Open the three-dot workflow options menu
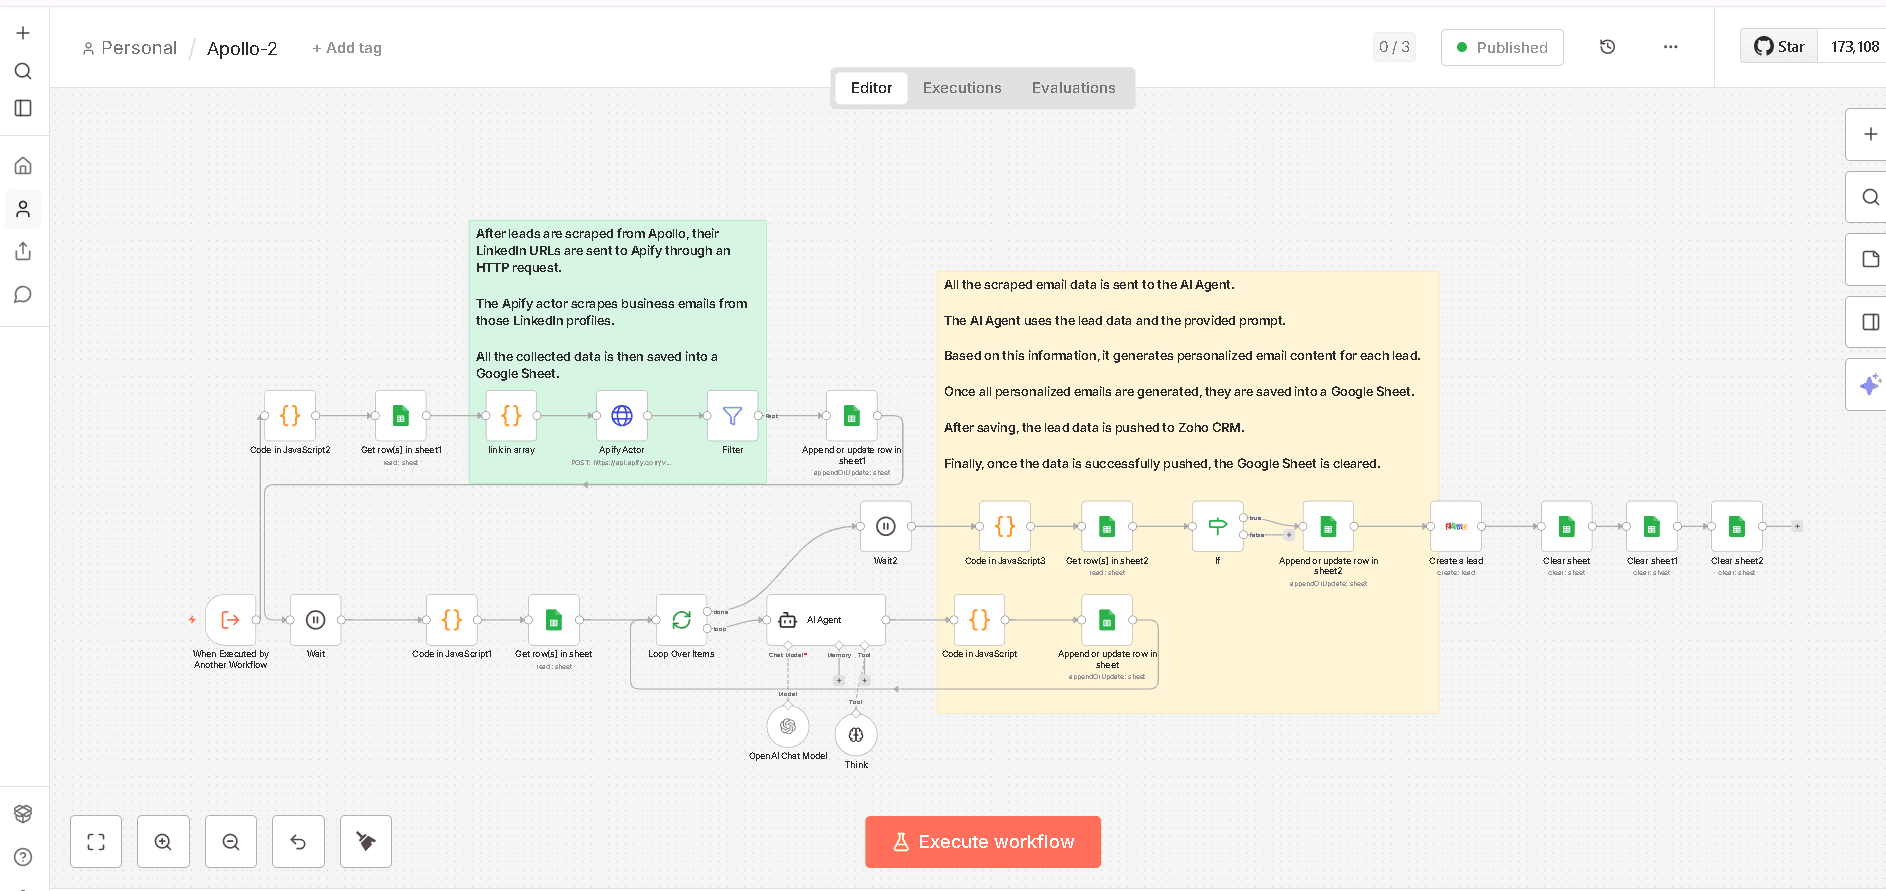The image size is (1886, 891). (1670, 47)
